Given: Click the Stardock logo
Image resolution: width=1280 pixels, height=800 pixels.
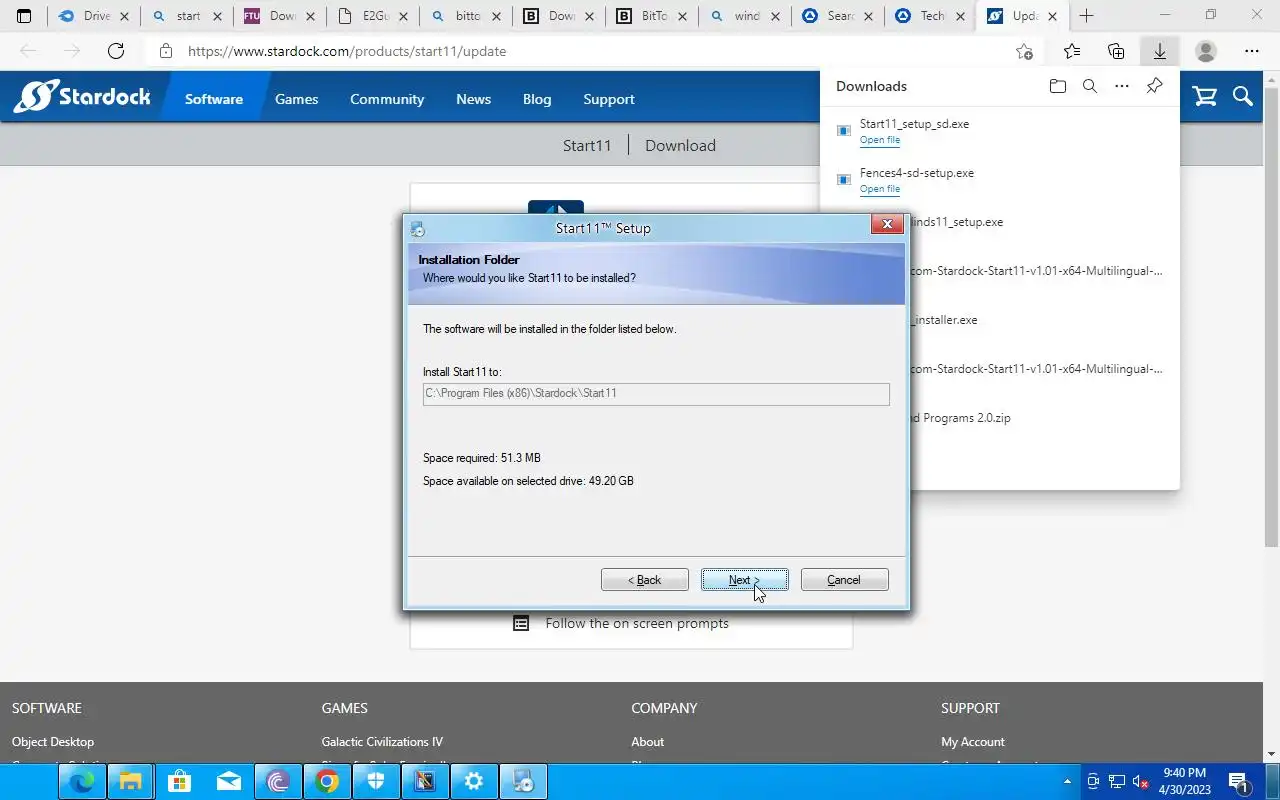Looking at the screenshot, I should click(x=82, y=97).
